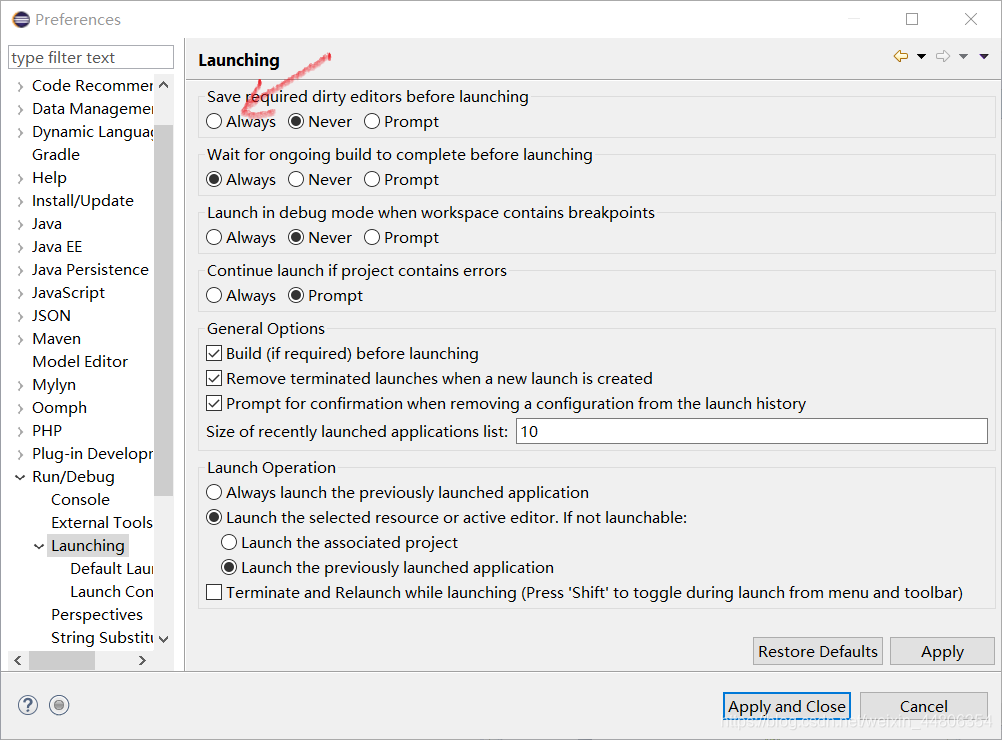Viewport: 1002px width, 740px height.
Task: Collapse the Launching tree node
Action: coord(39,546)
